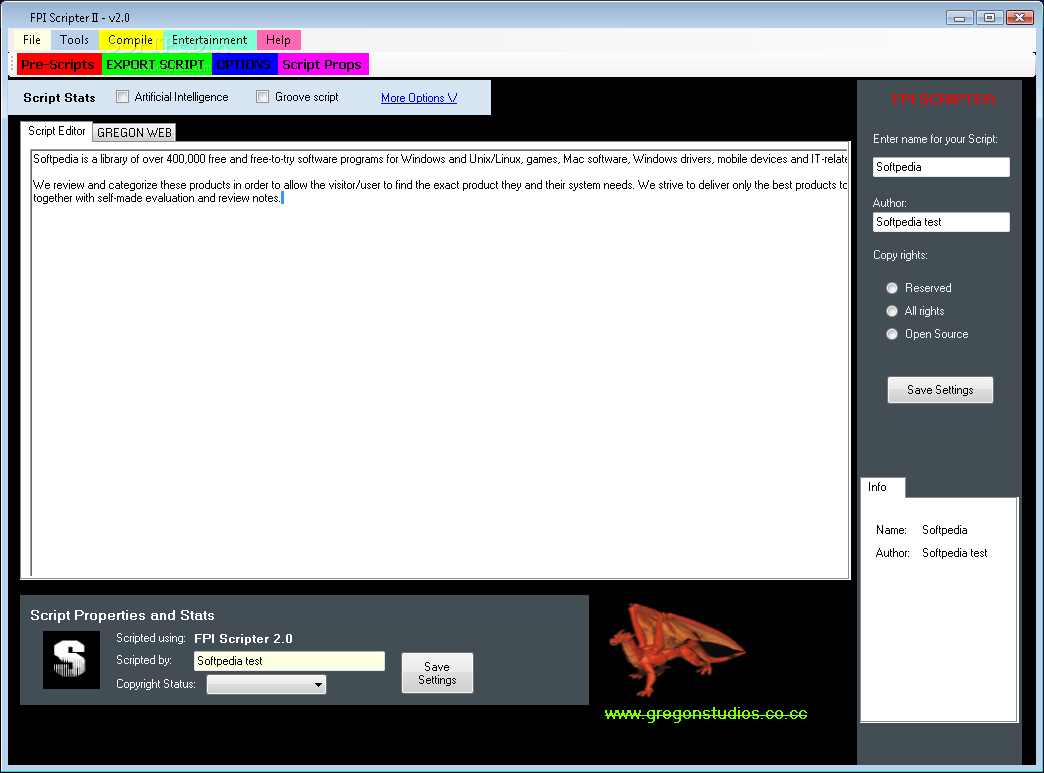
Task: Click the Script Properties and Stats heading
Action: pos(122,615)
